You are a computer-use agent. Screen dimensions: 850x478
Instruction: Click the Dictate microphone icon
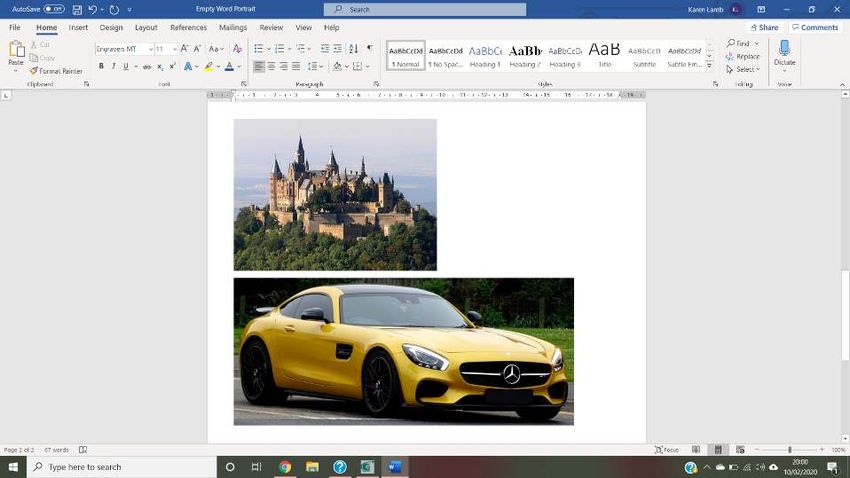[784, 48]
